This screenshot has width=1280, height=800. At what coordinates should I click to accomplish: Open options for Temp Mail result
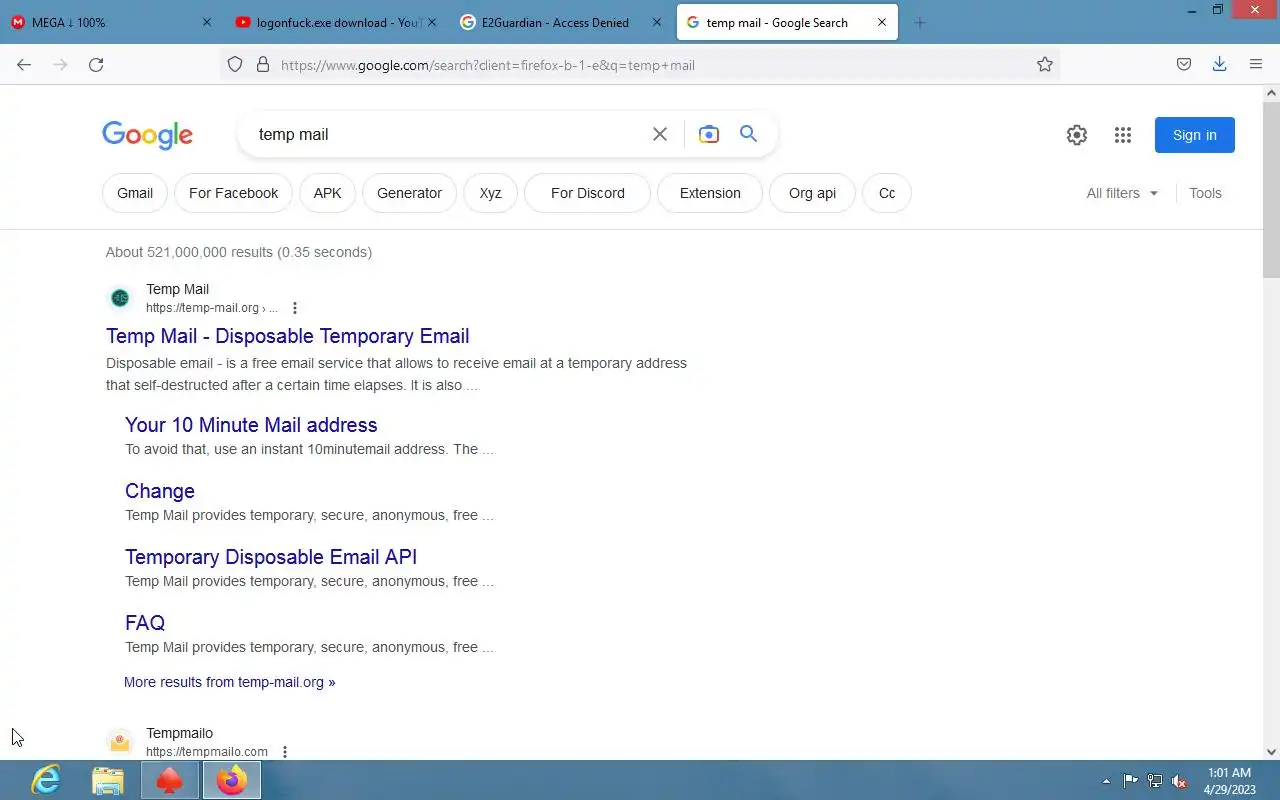pyautogui.click(x=294, y=308)
